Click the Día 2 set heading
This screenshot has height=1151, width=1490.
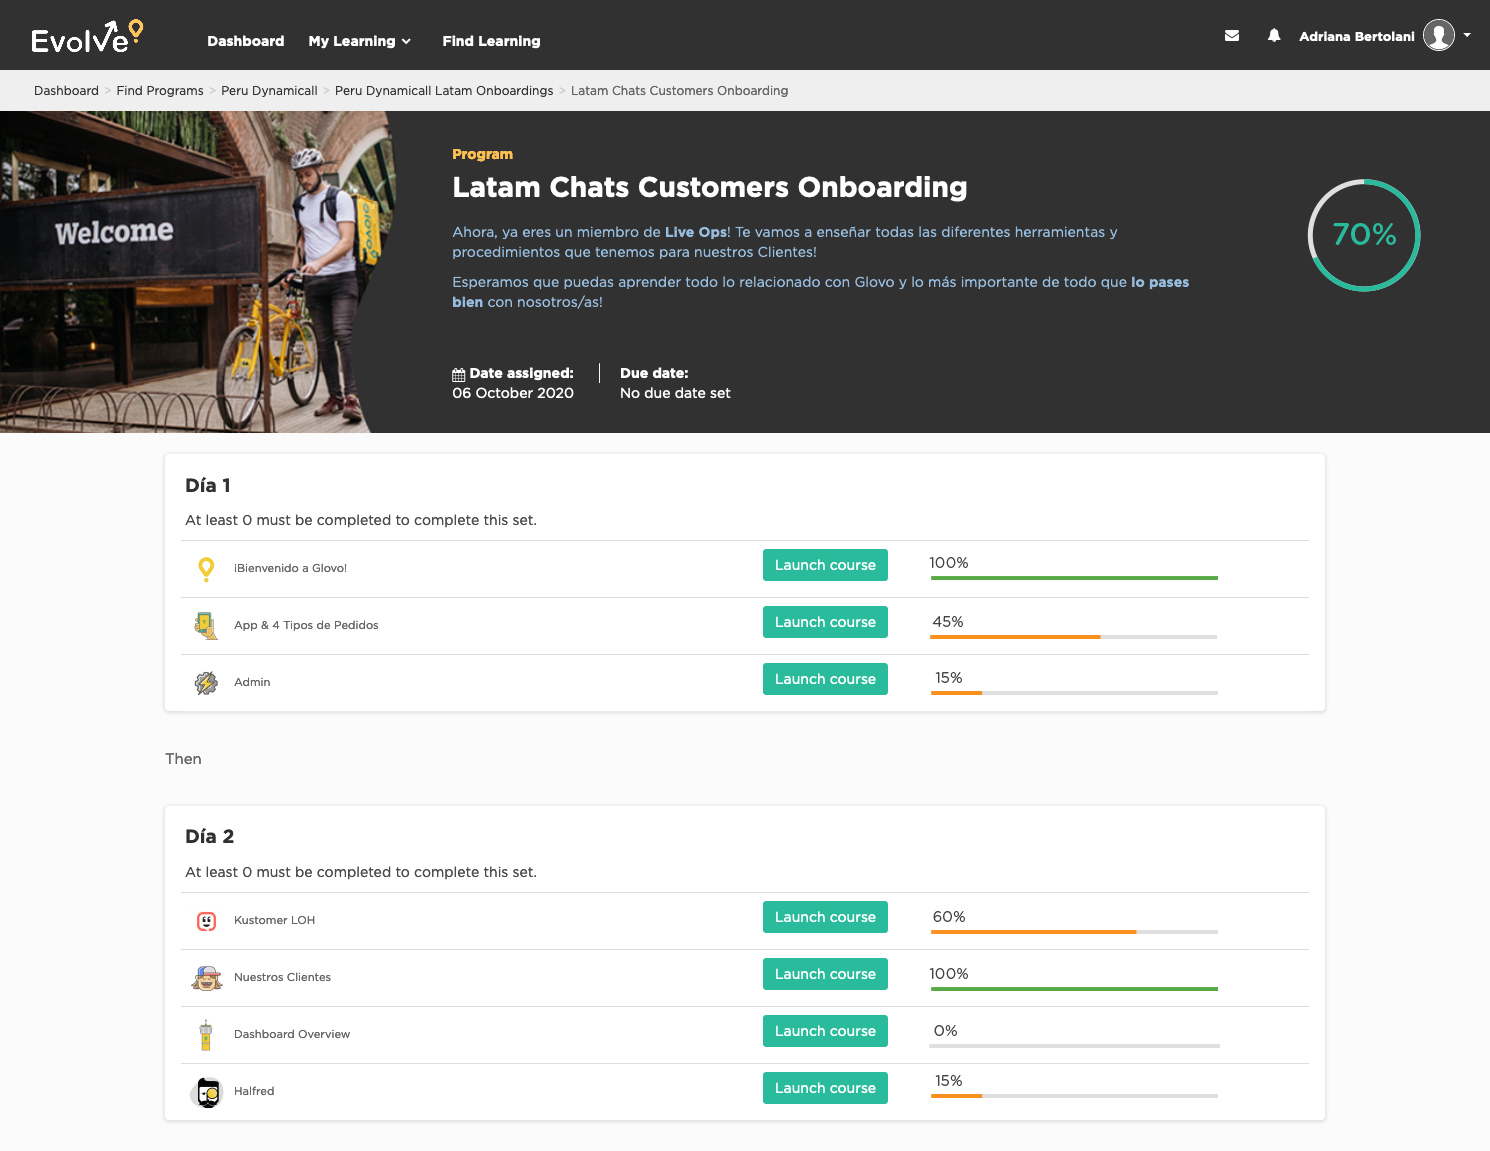point(210,837)
